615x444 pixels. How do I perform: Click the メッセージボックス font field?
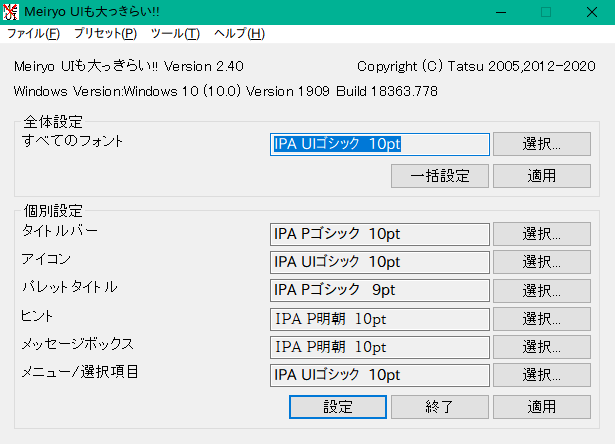tap(380, 347)
